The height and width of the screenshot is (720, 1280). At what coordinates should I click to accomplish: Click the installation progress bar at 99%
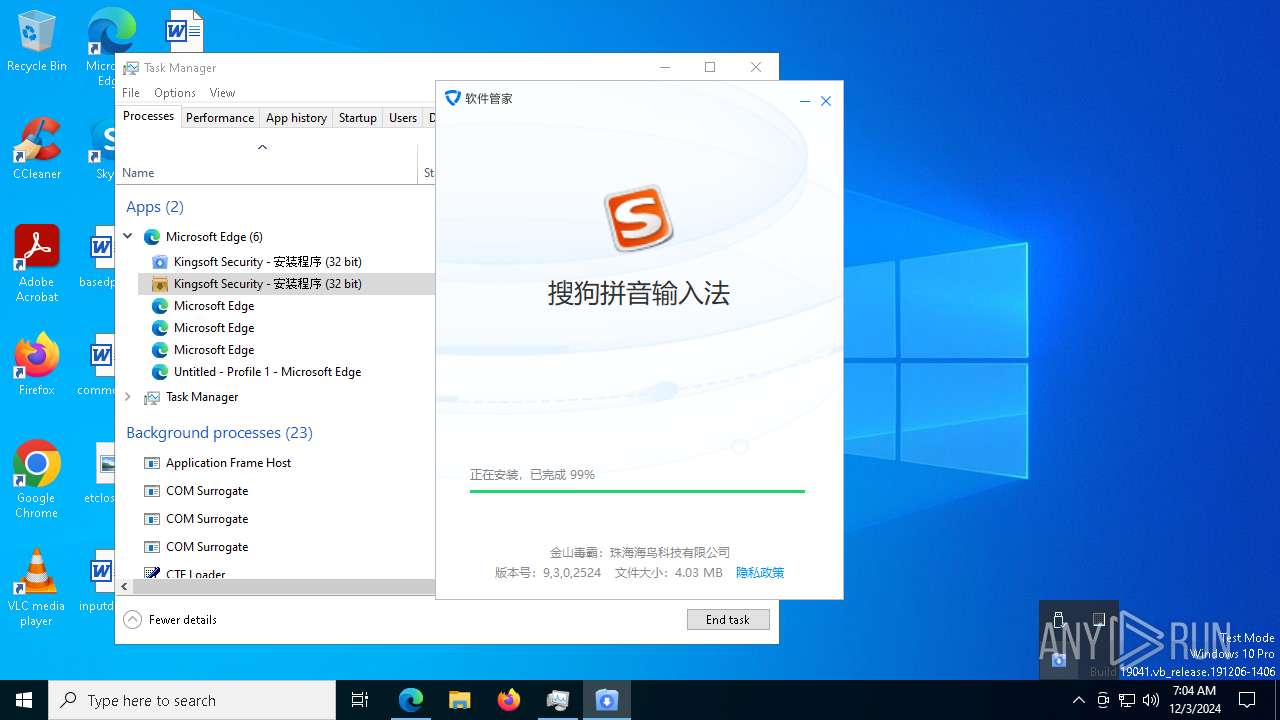(x=637, y=491)
